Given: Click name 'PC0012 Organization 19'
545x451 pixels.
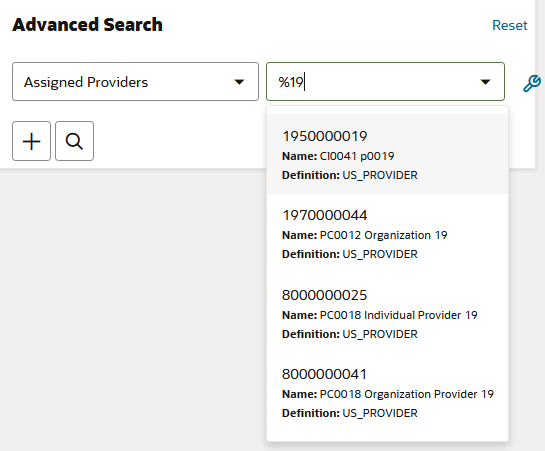Looking at the screenshot, I should click(383, 235).
